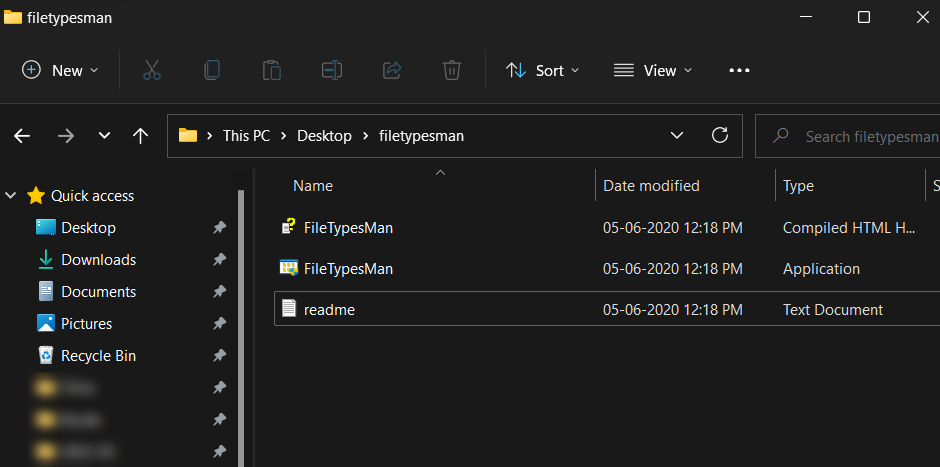Open Downloads in Quick access

[x=98, y=260]
